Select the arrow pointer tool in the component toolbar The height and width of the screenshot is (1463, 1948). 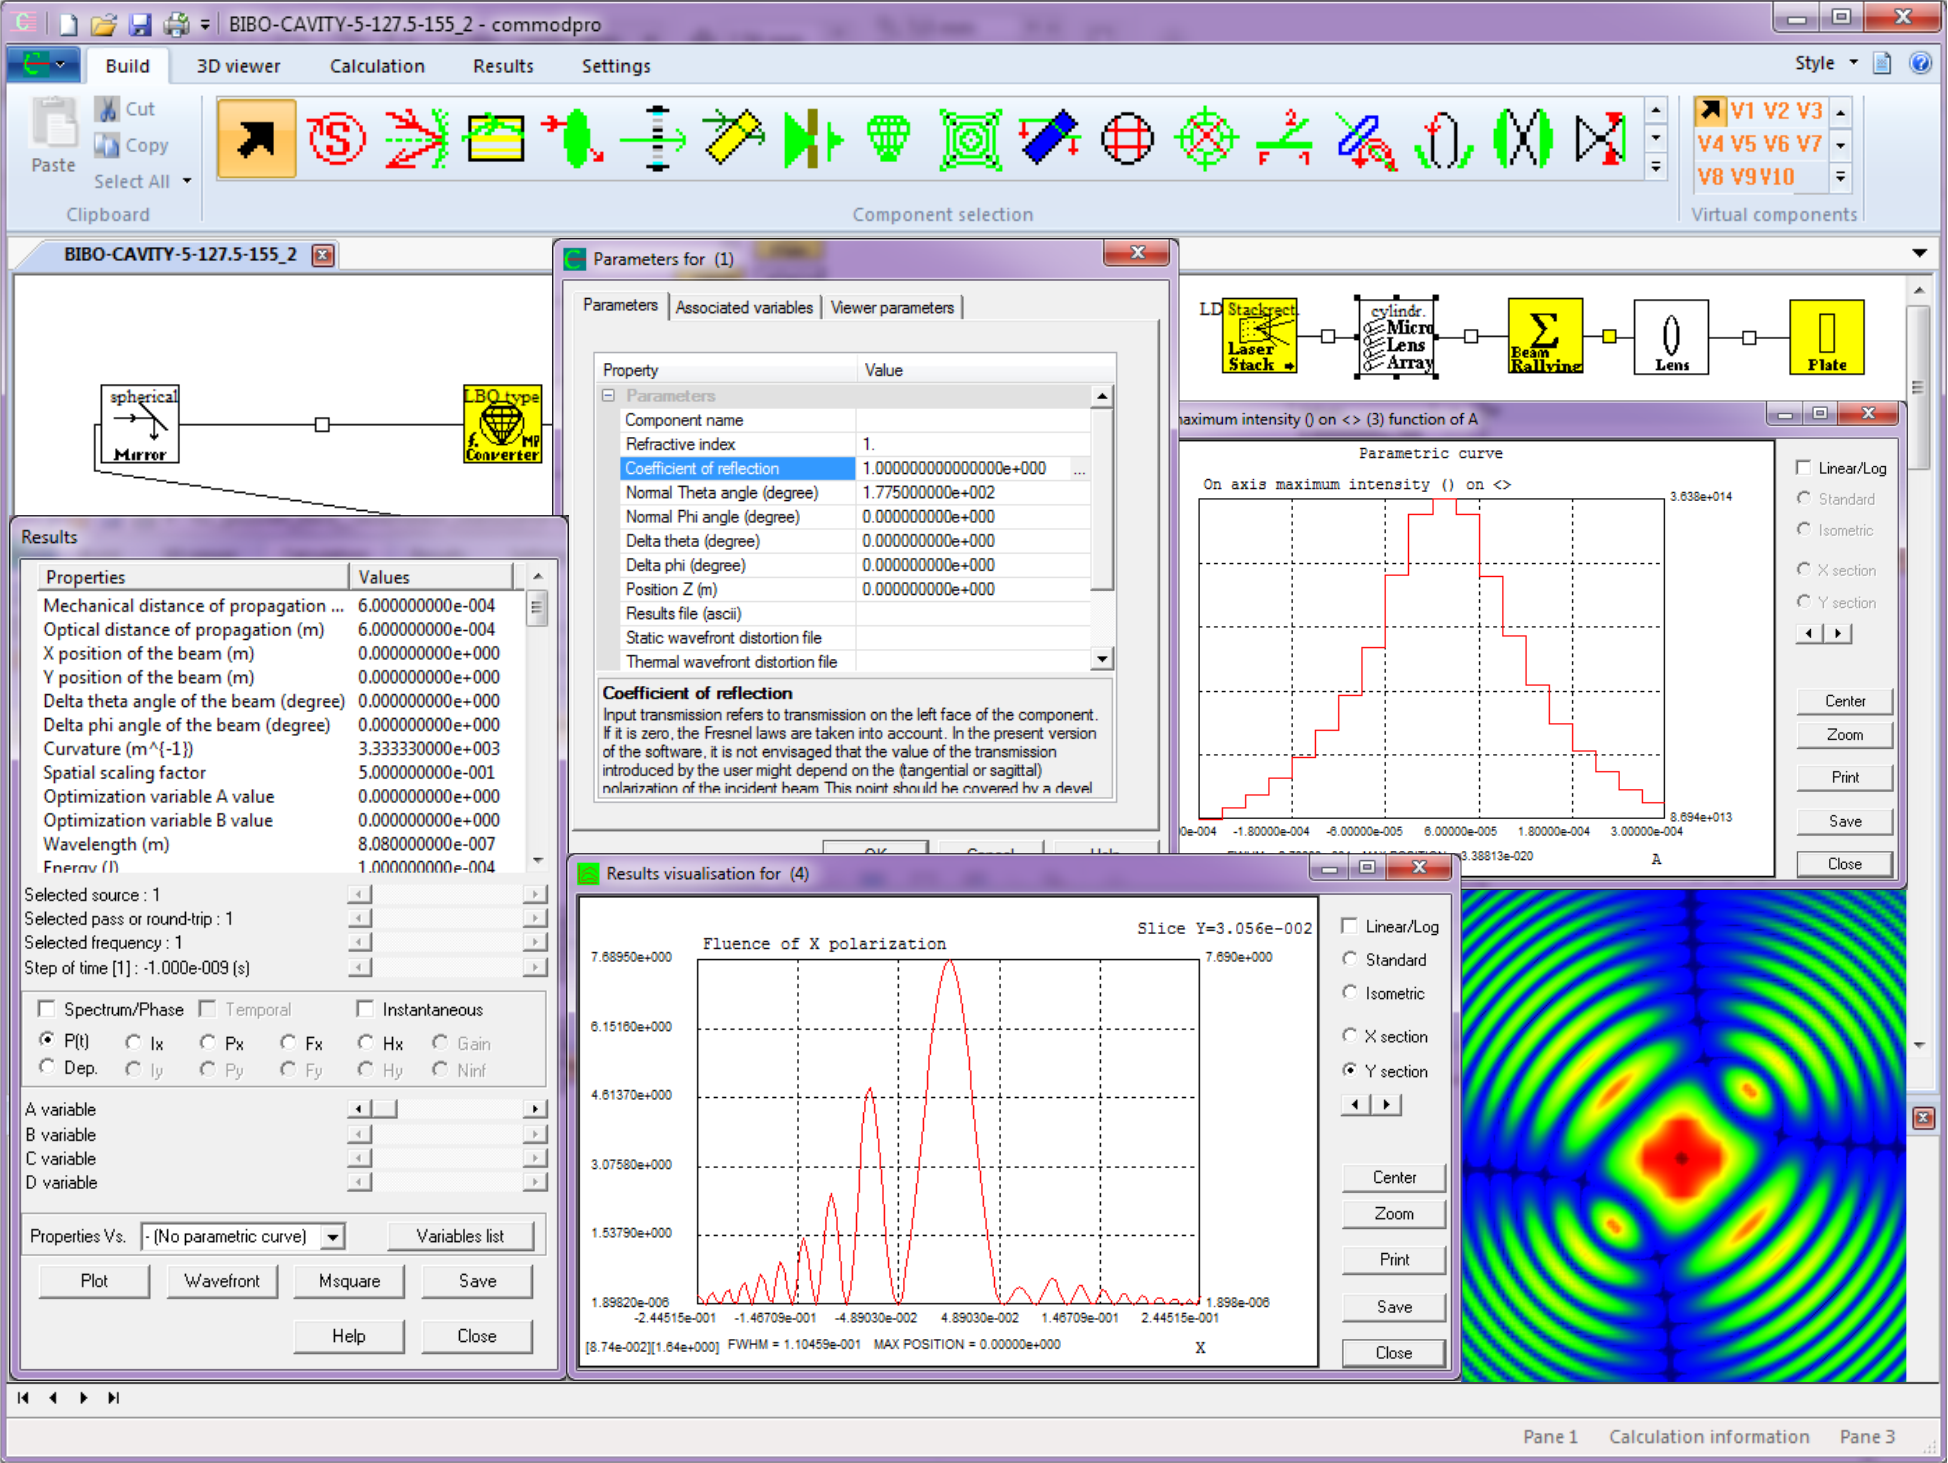(x=256, y=139)
